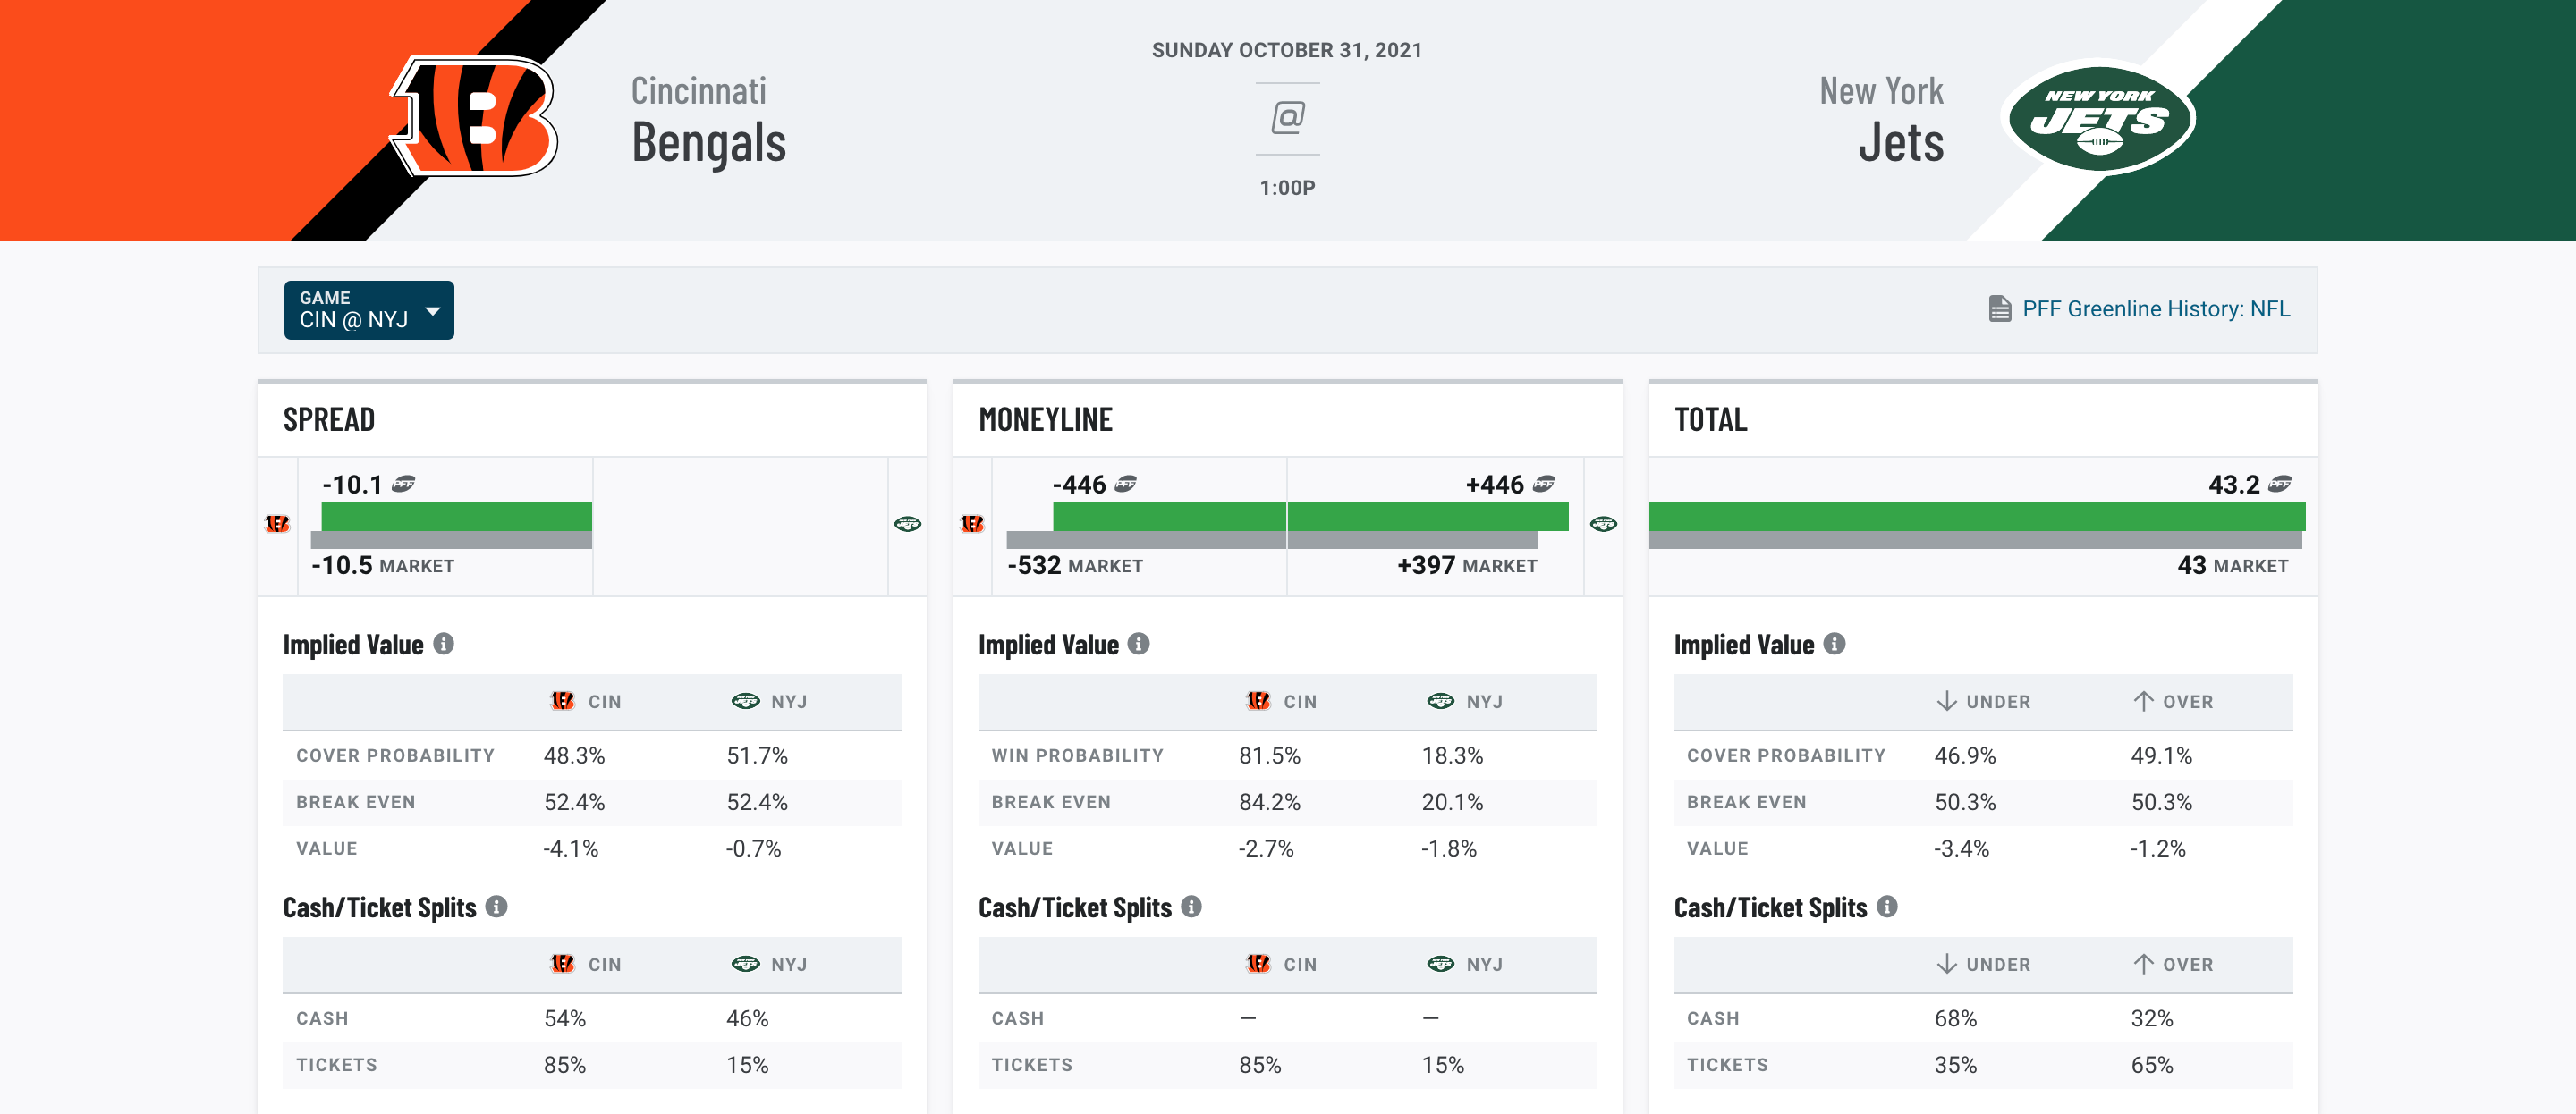Viewport: 2576px width, 1114px height.
Task: Click Total UNDER cover probability 46.9%
Action: pyautogui.click(x=1965, y=756)
